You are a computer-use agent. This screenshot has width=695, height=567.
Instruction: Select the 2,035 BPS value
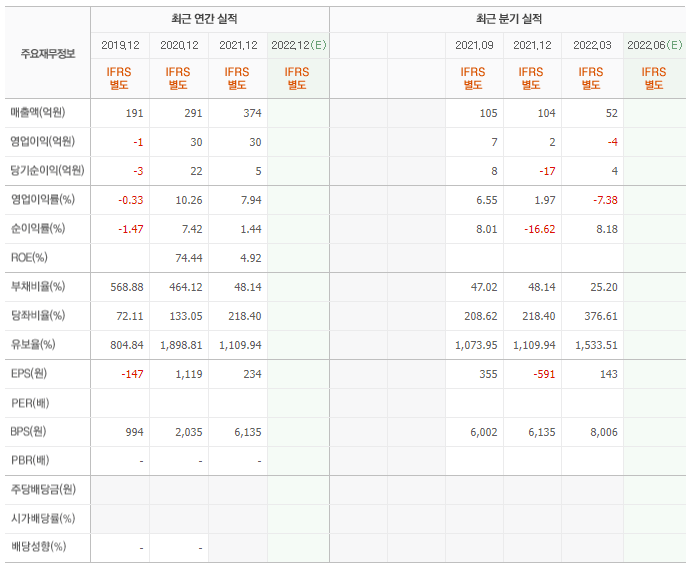click(x=189, y=432)
